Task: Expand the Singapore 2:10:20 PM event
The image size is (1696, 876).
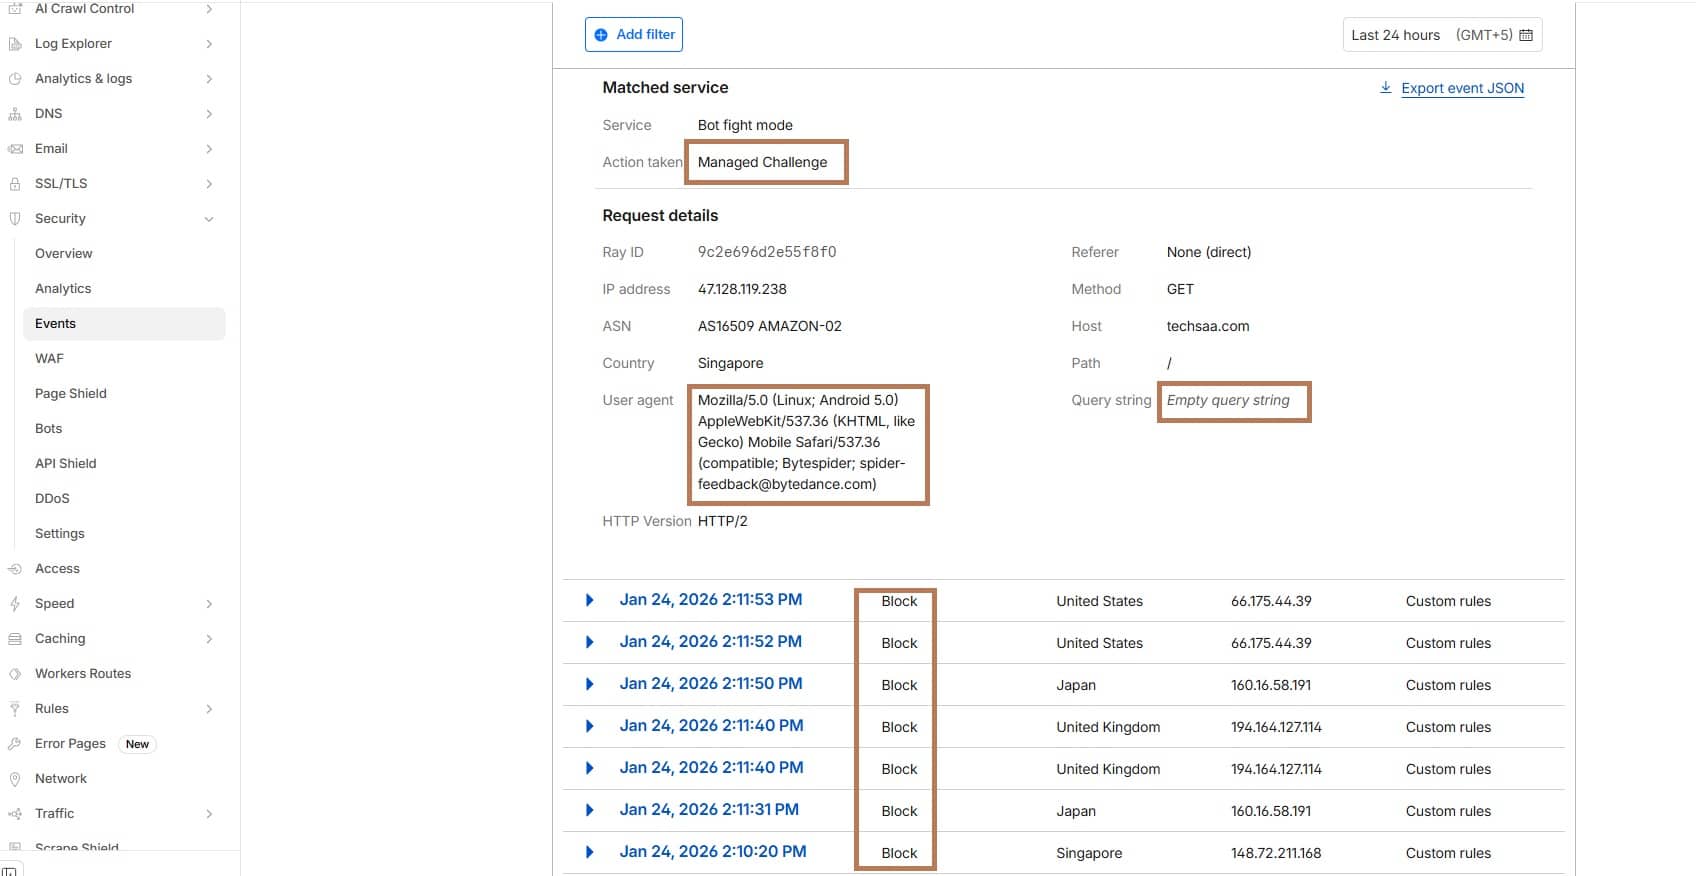Action: [x=590, y=852]
